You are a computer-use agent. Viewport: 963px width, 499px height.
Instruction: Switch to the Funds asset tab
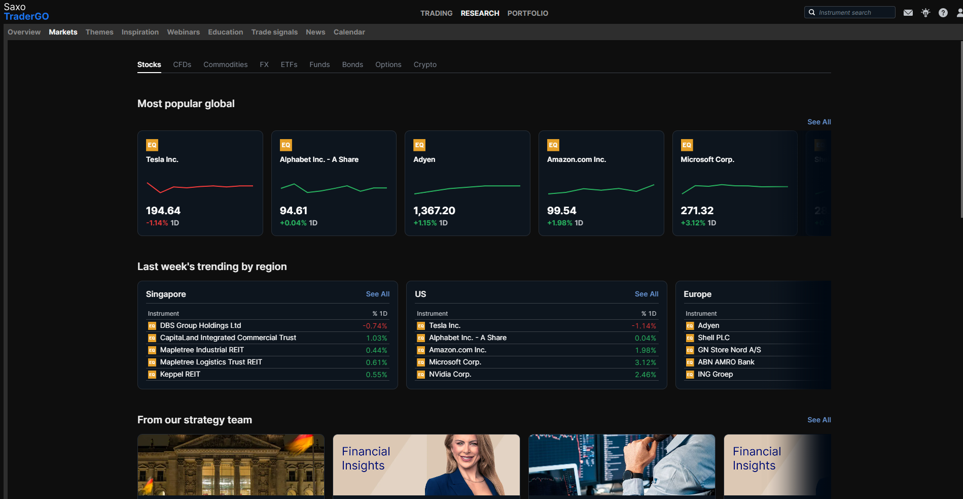[x=319, y=65]
